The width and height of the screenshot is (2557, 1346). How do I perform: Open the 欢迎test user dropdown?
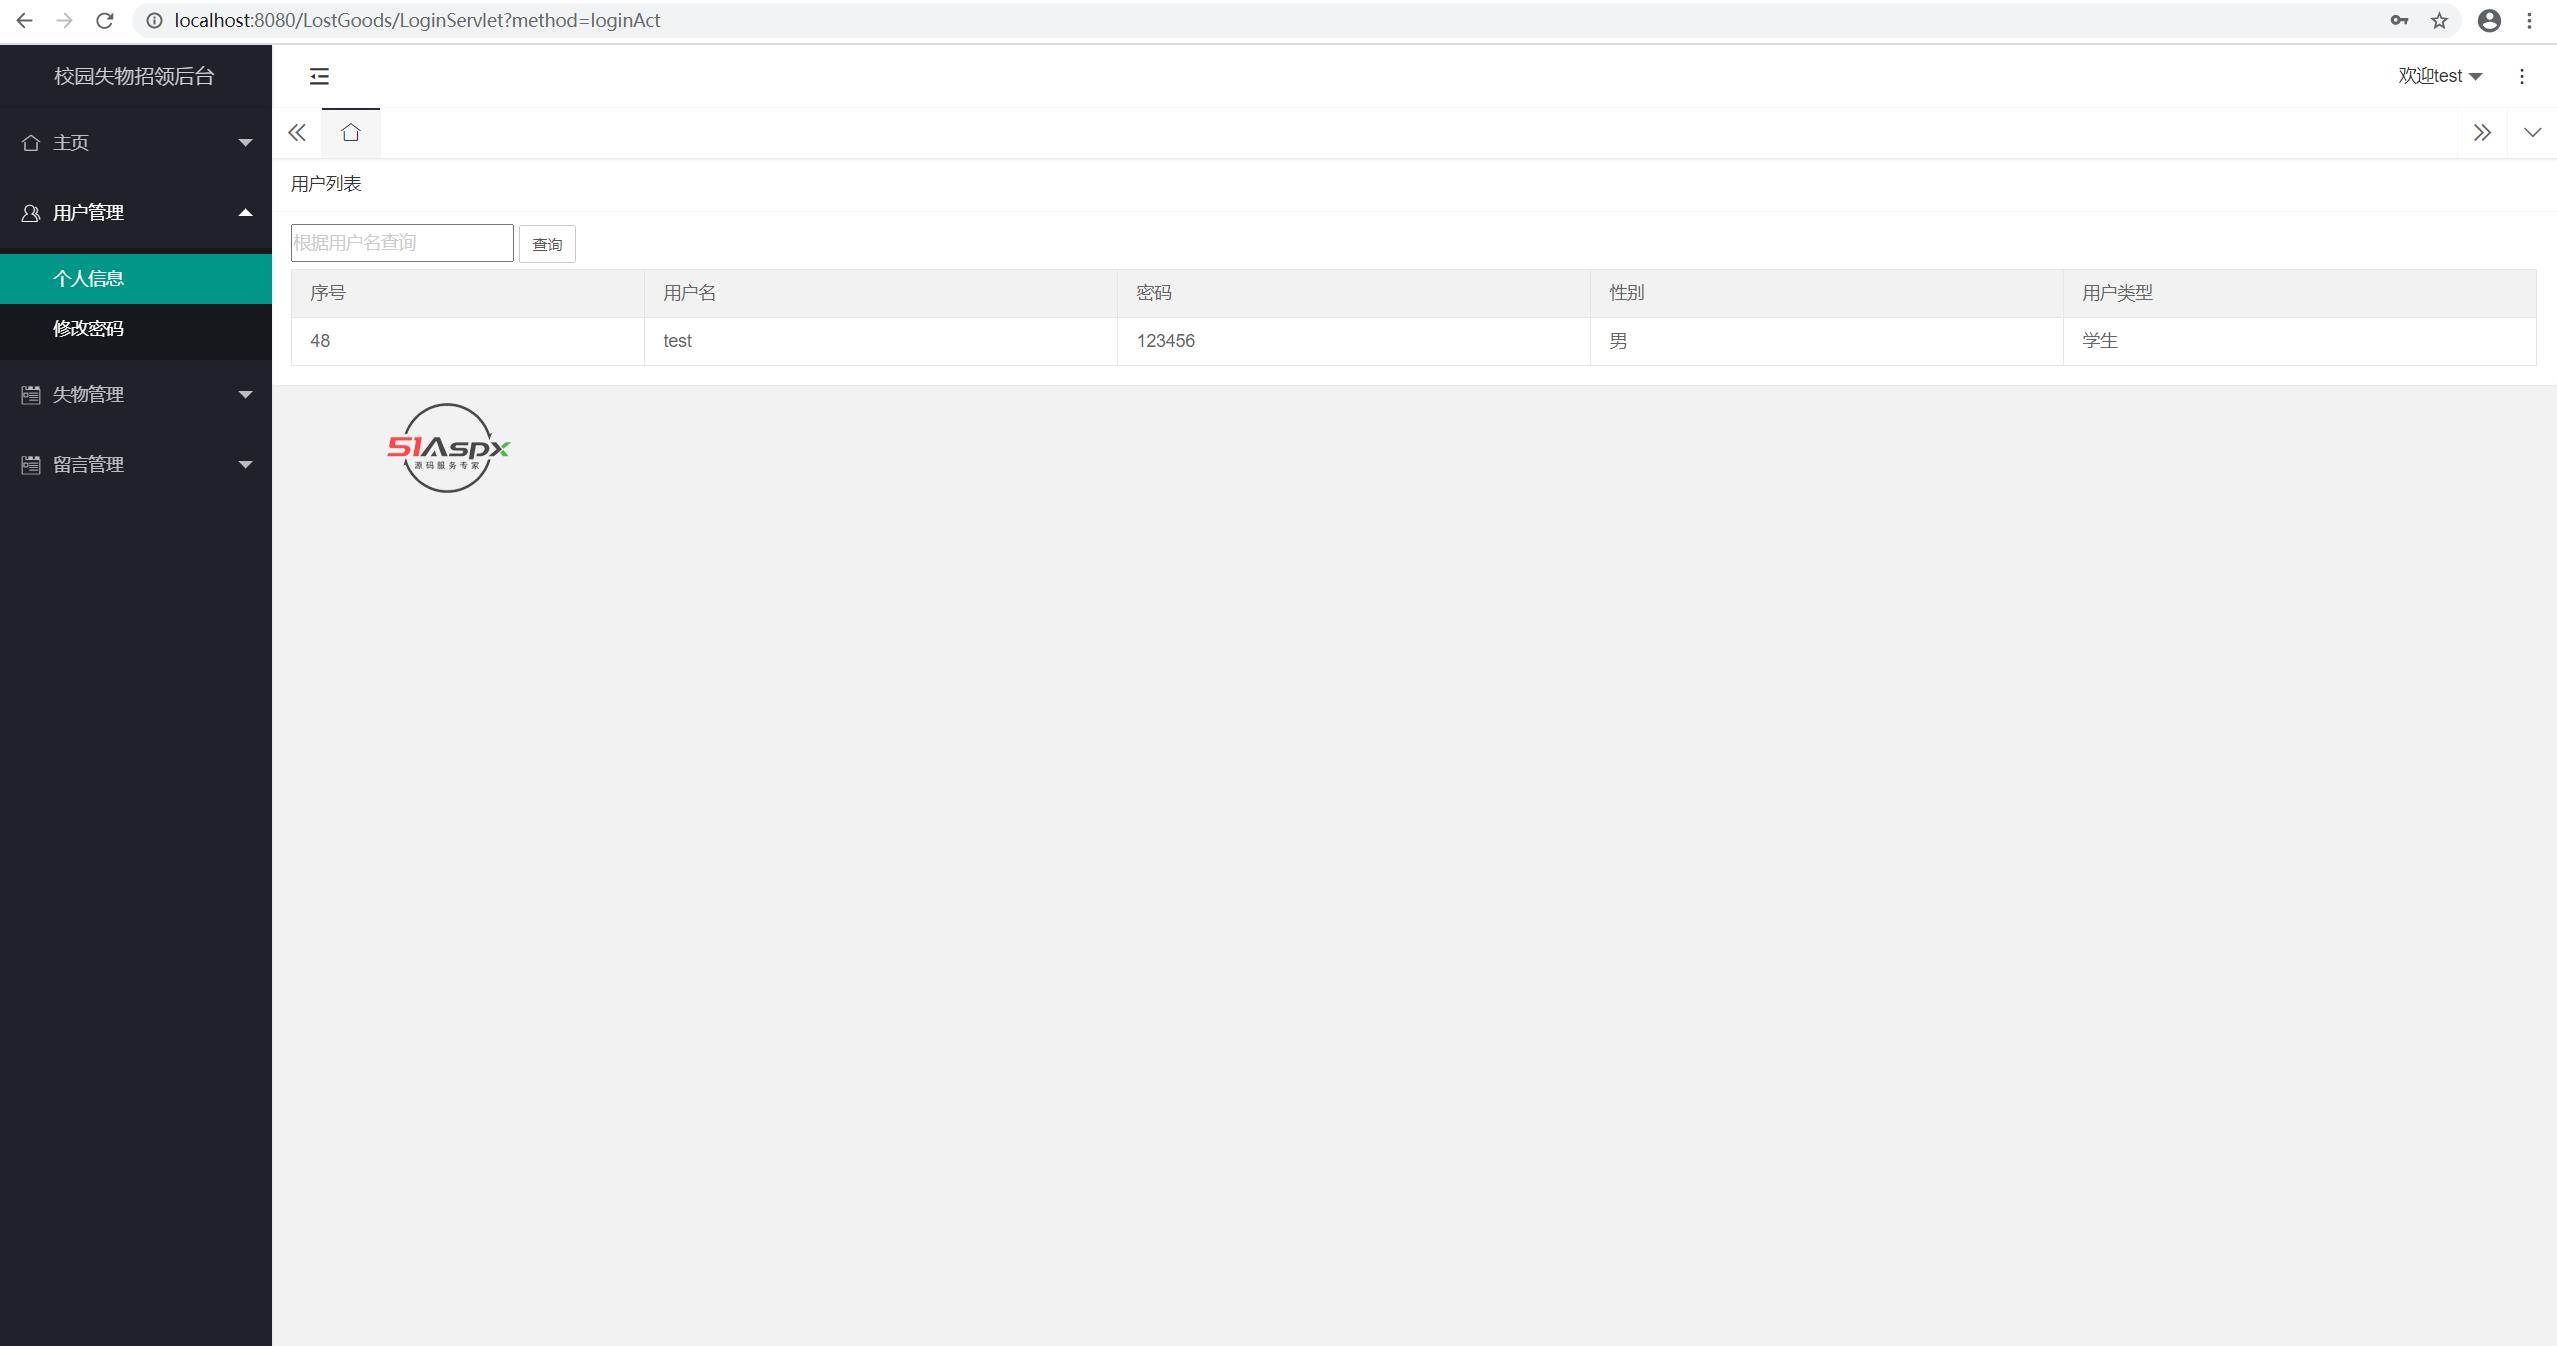[x=2439, y=76]
